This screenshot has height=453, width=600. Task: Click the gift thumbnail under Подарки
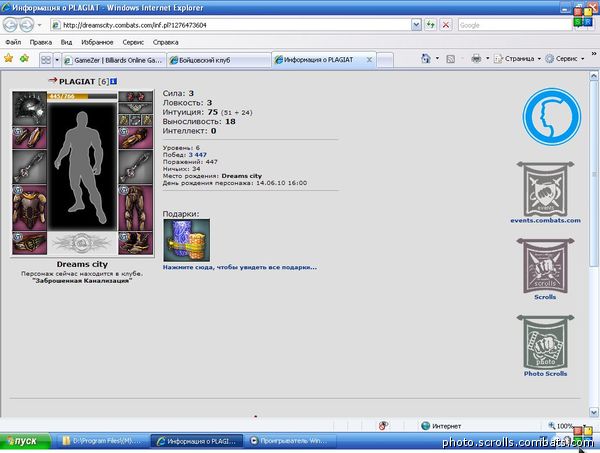187,240
